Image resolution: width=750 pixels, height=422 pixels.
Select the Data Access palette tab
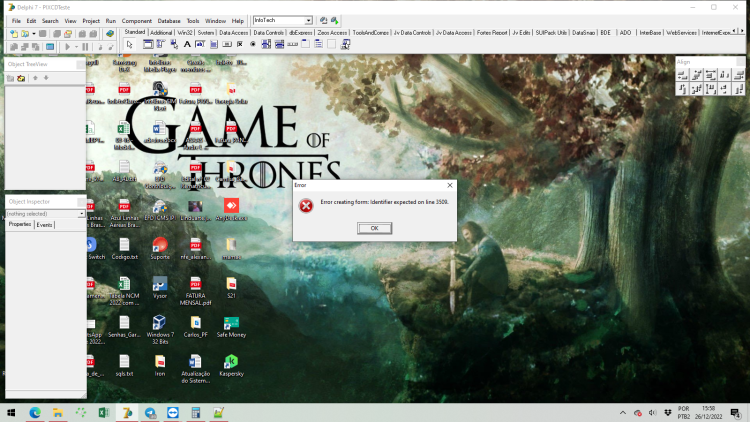(x=233, y=33)
